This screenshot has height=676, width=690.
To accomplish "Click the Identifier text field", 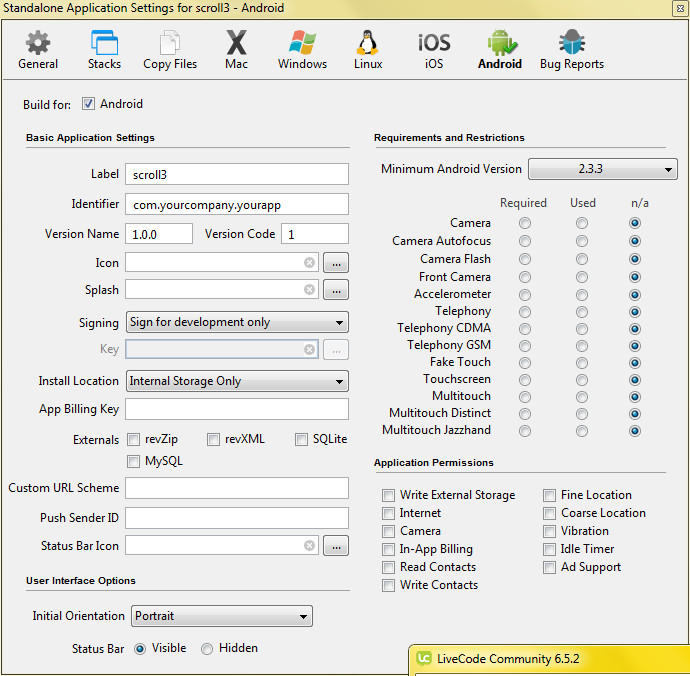I will (x=237, y=204).
